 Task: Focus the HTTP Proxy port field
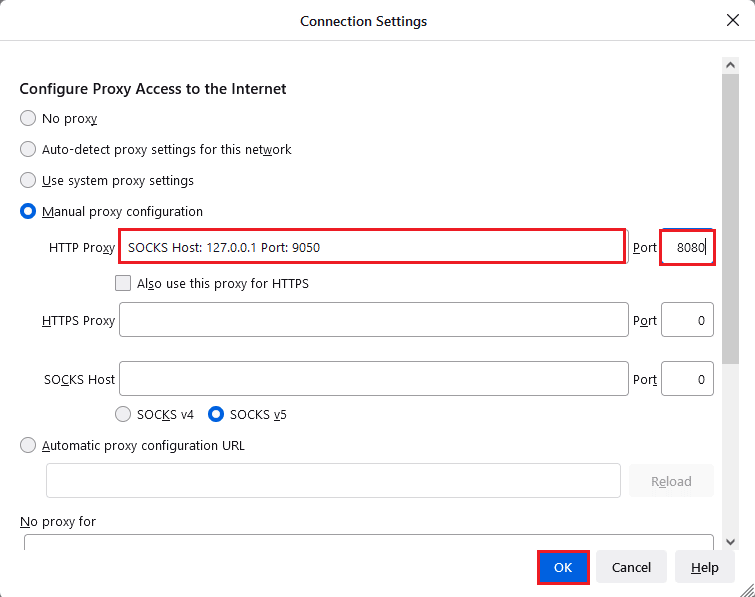pos(687,247)
